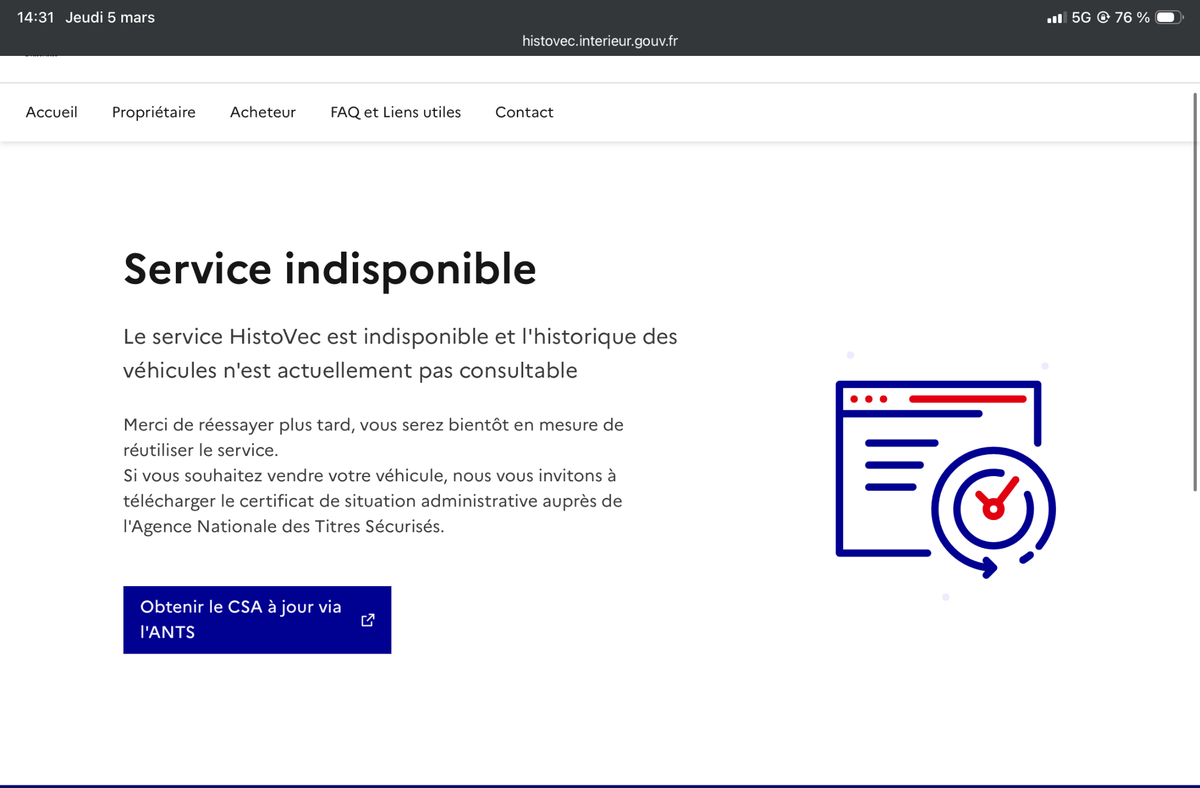The width and height of the screenshot is (1200, 788).
Task: Tap the 14:31 clock in the status bar
Action: (35, 17)
